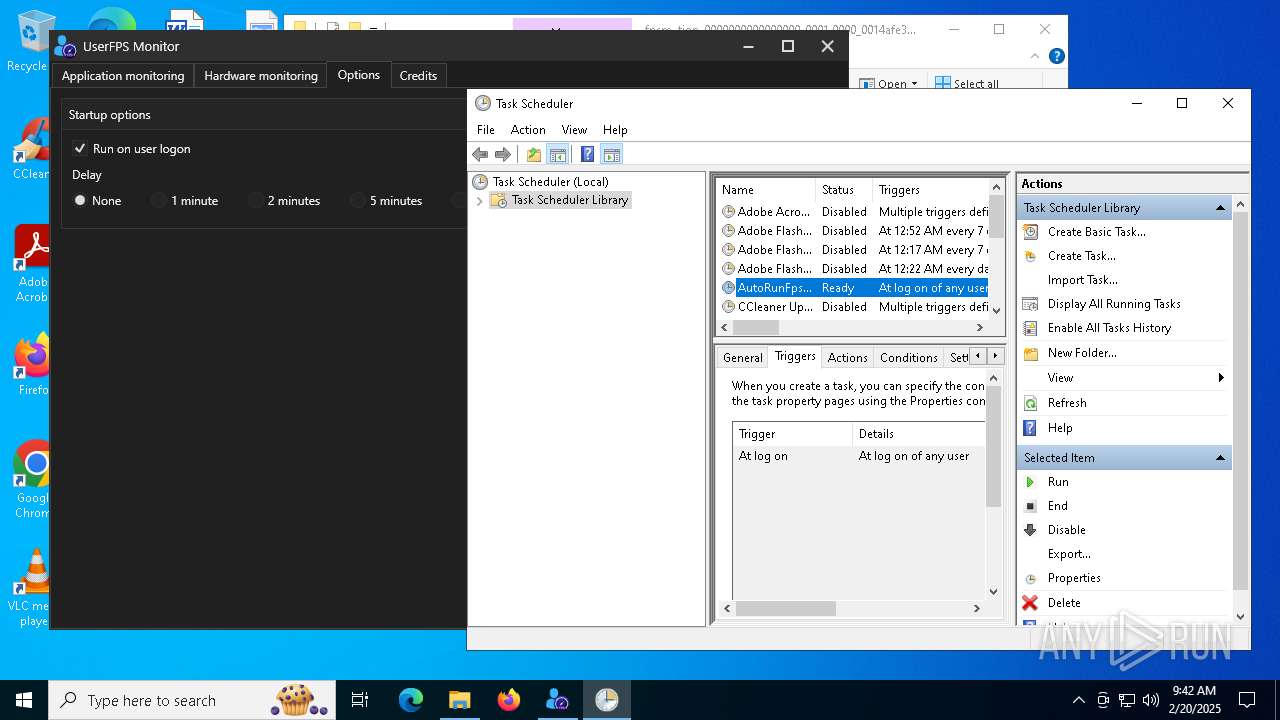Viewport: 1280px width, 720px height.
Task: Click the tab strip scroll-right arrow
Action: pyautogui.click(x=995, y=356)
